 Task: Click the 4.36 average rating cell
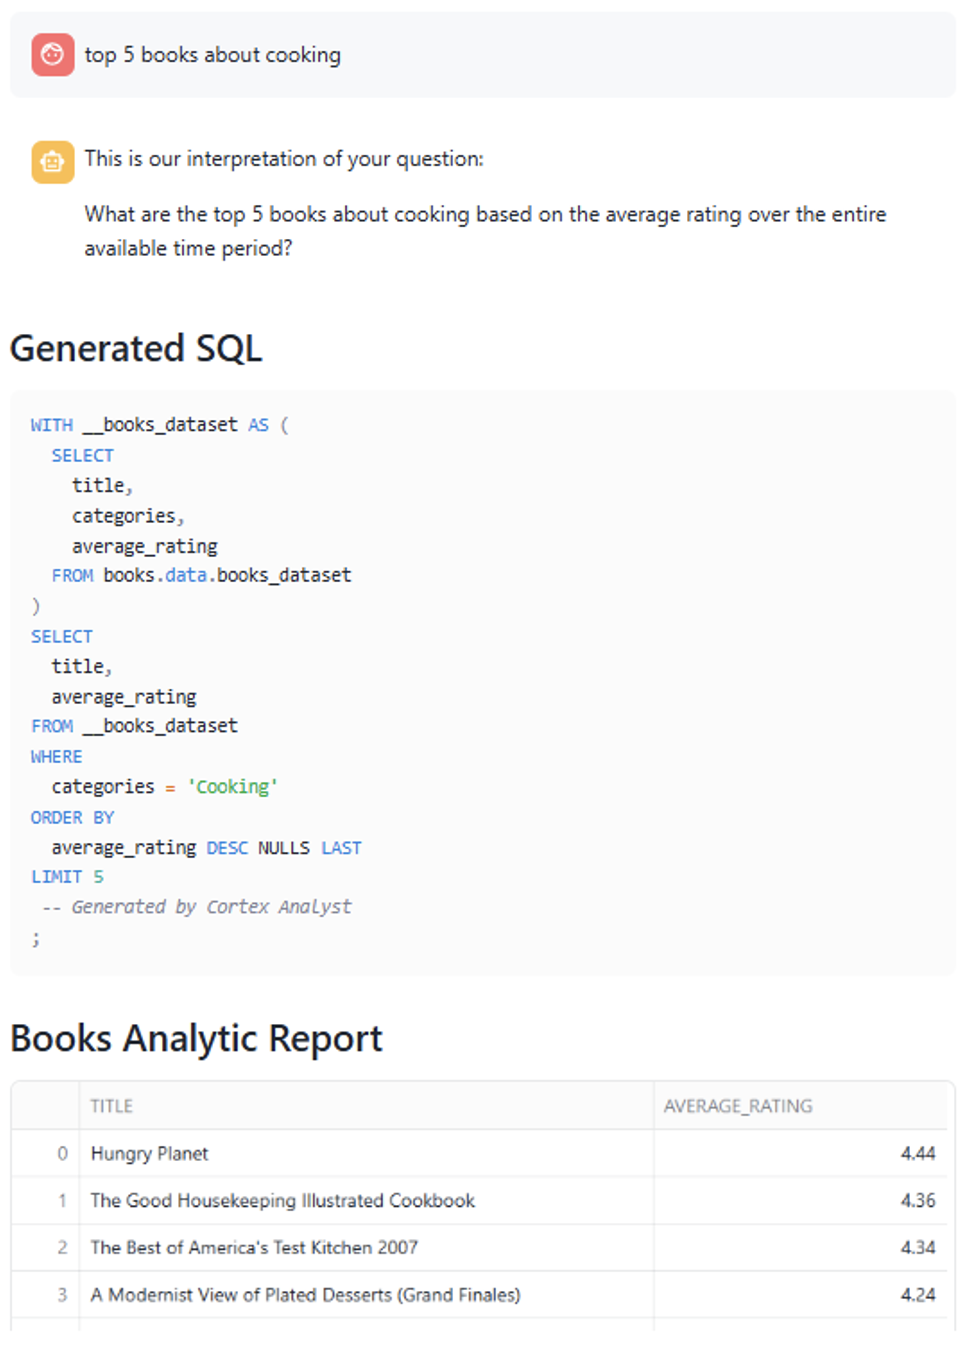point(917,1201)
